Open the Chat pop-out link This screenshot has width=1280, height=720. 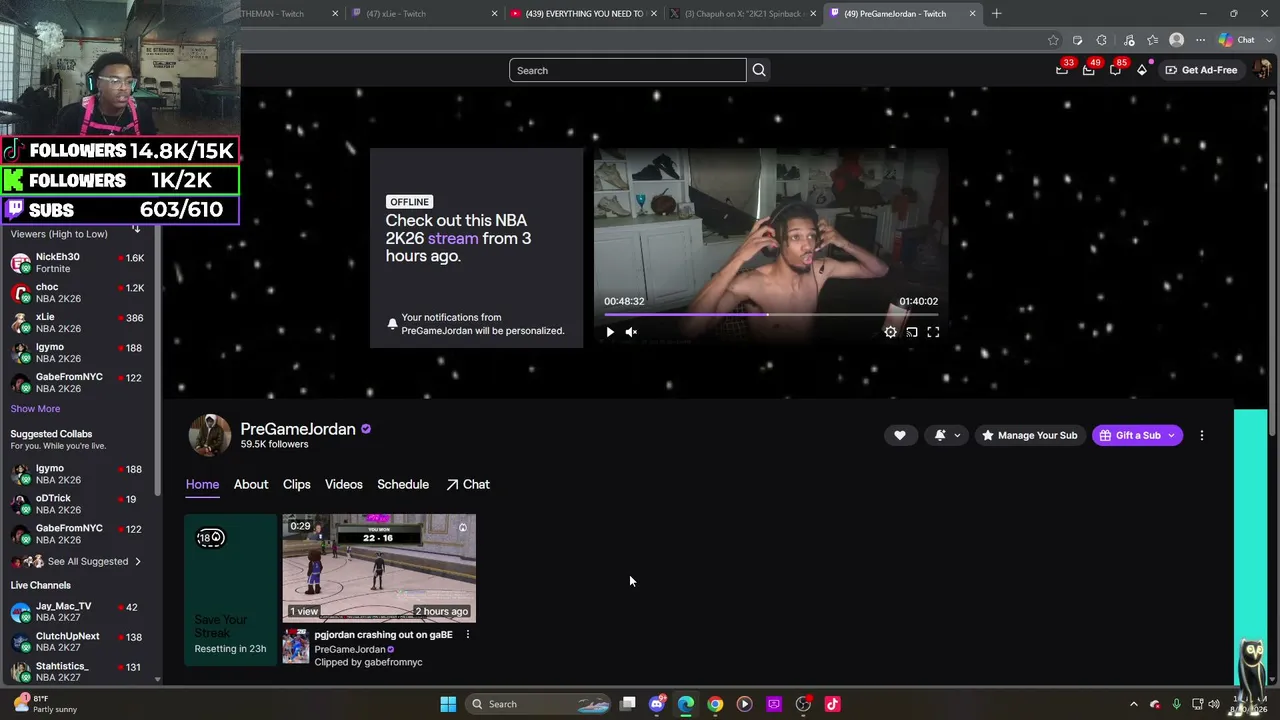[468, 485]
